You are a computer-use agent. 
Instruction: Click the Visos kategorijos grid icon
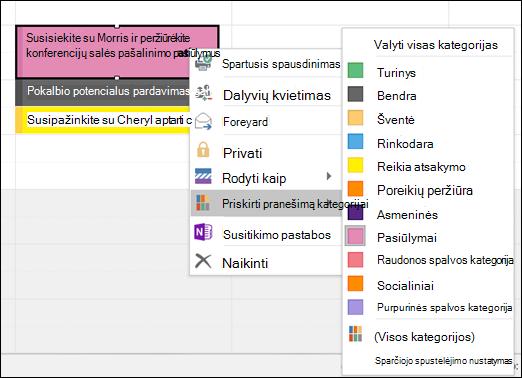[x=355, y=334]
